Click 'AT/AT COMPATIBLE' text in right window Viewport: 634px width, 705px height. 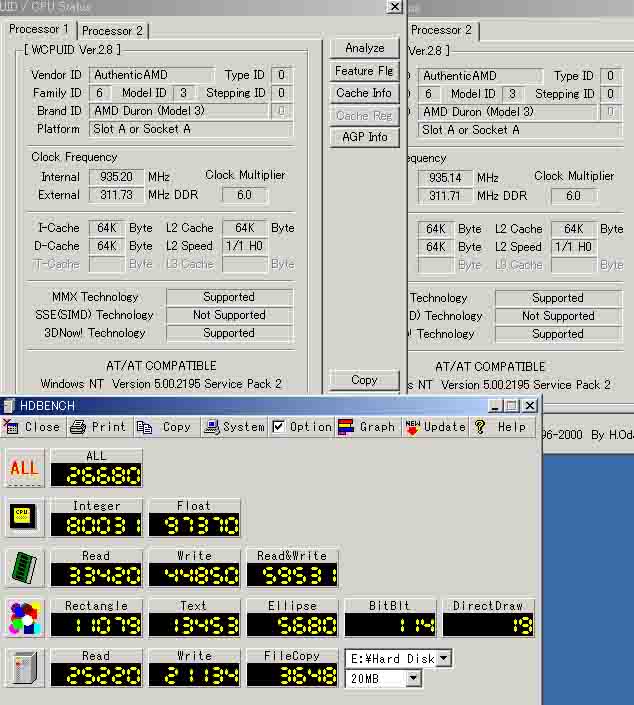click(490, 367)
